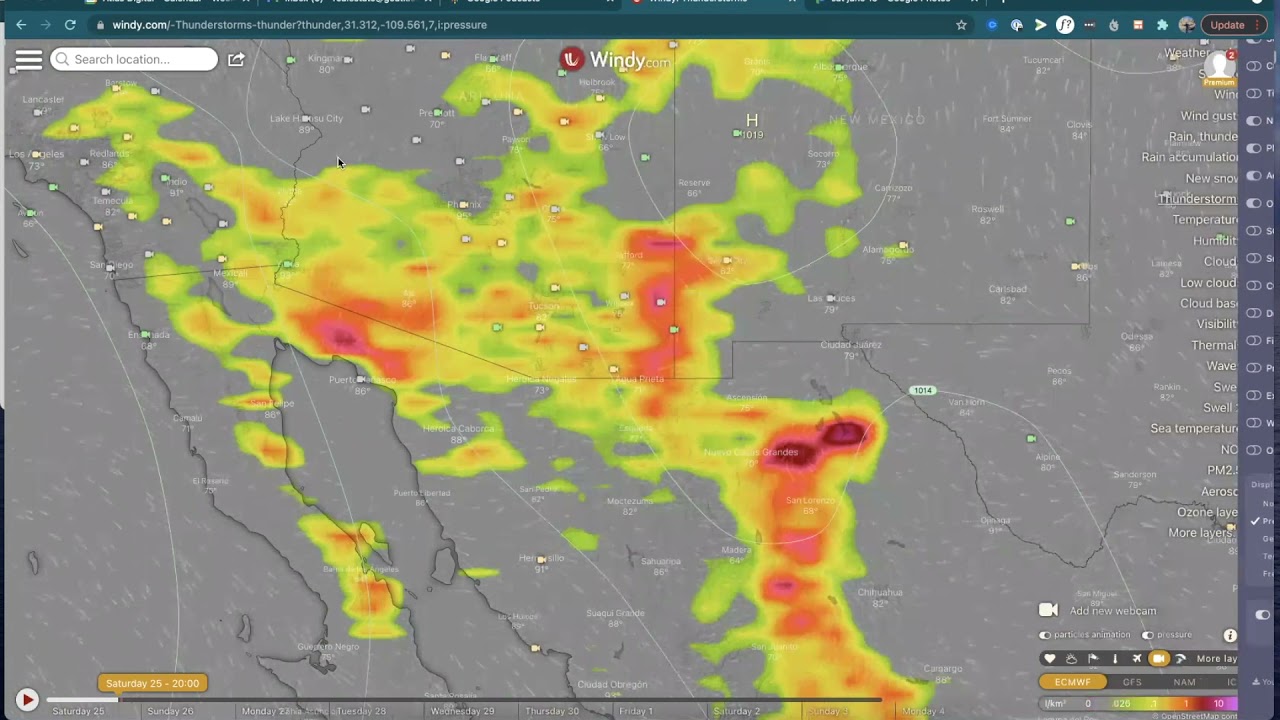Click the Saturday 25 - 20:00 time label
The width and height of the screenshot is (1280, 720).
click(x=153, y=683)
